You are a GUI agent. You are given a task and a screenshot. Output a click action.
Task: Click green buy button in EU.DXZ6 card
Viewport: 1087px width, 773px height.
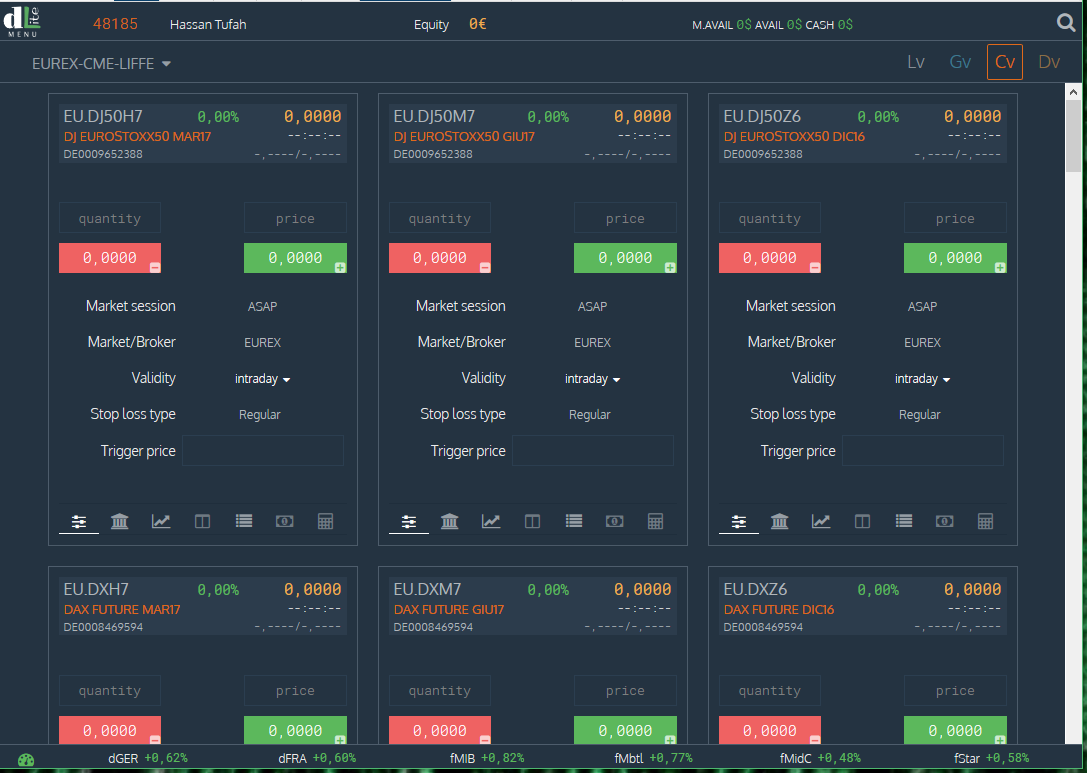click(955, 730)
